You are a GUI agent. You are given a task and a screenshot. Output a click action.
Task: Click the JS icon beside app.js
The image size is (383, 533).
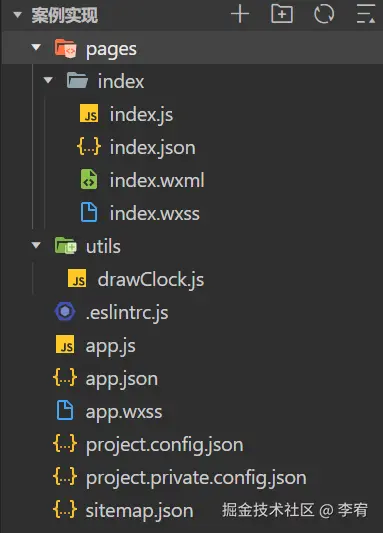[x=65, y=344]
